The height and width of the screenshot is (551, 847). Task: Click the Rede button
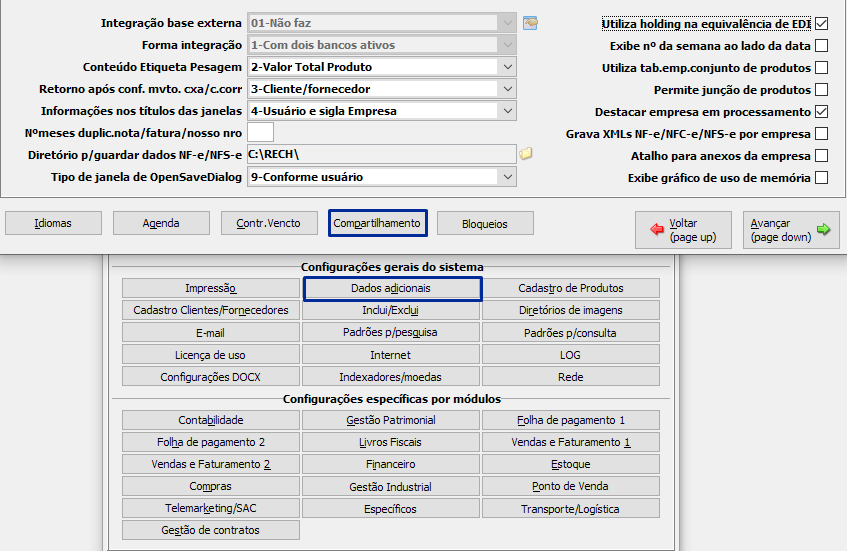point(571,377)
